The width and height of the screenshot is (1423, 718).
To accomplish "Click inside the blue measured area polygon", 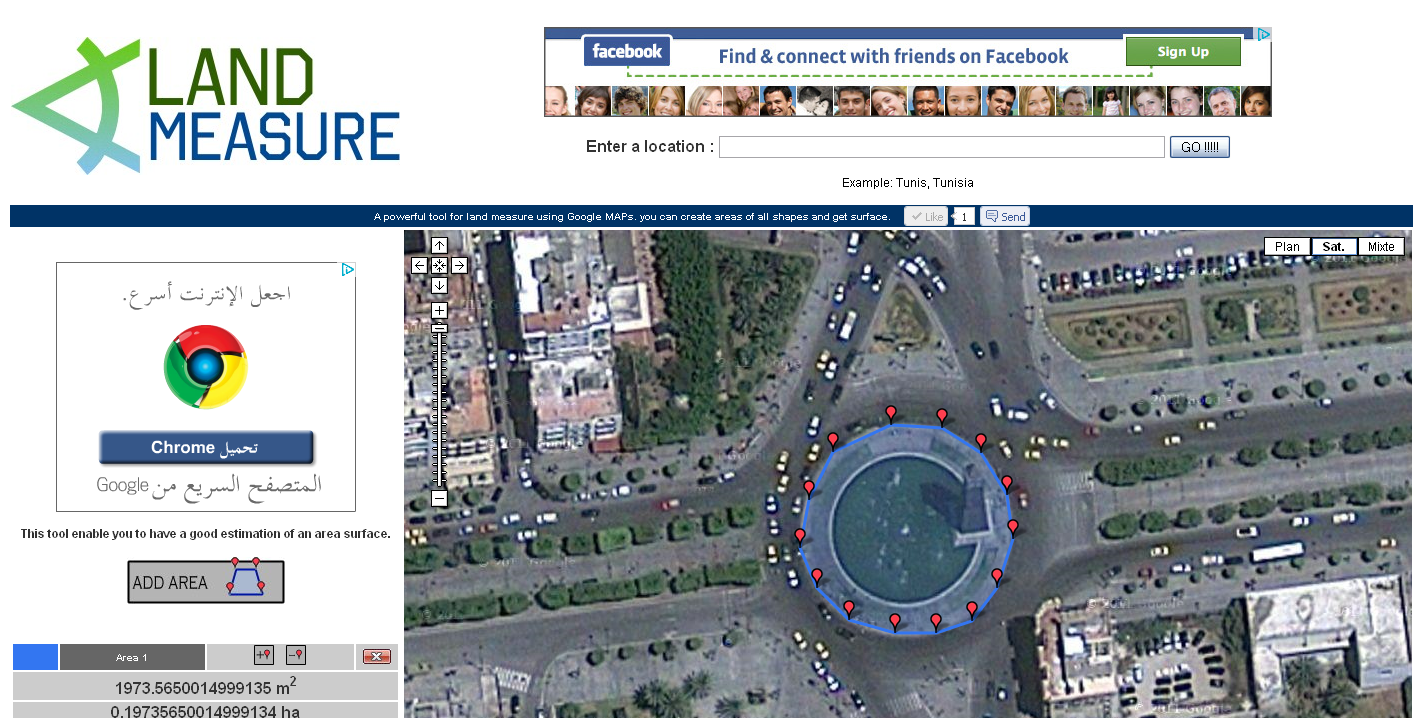I will point(905,528).
